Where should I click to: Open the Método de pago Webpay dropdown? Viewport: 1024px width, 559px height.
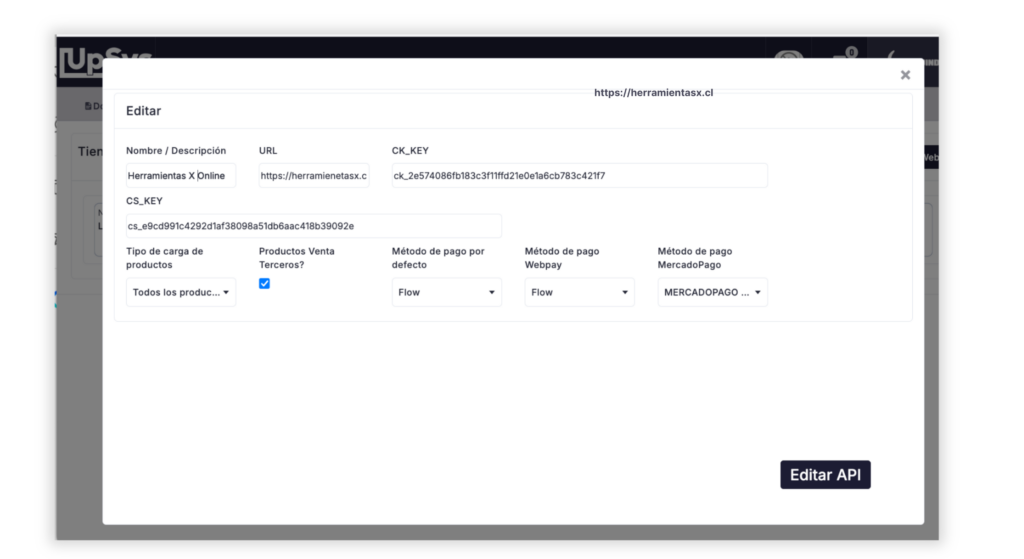pos(579,292)
